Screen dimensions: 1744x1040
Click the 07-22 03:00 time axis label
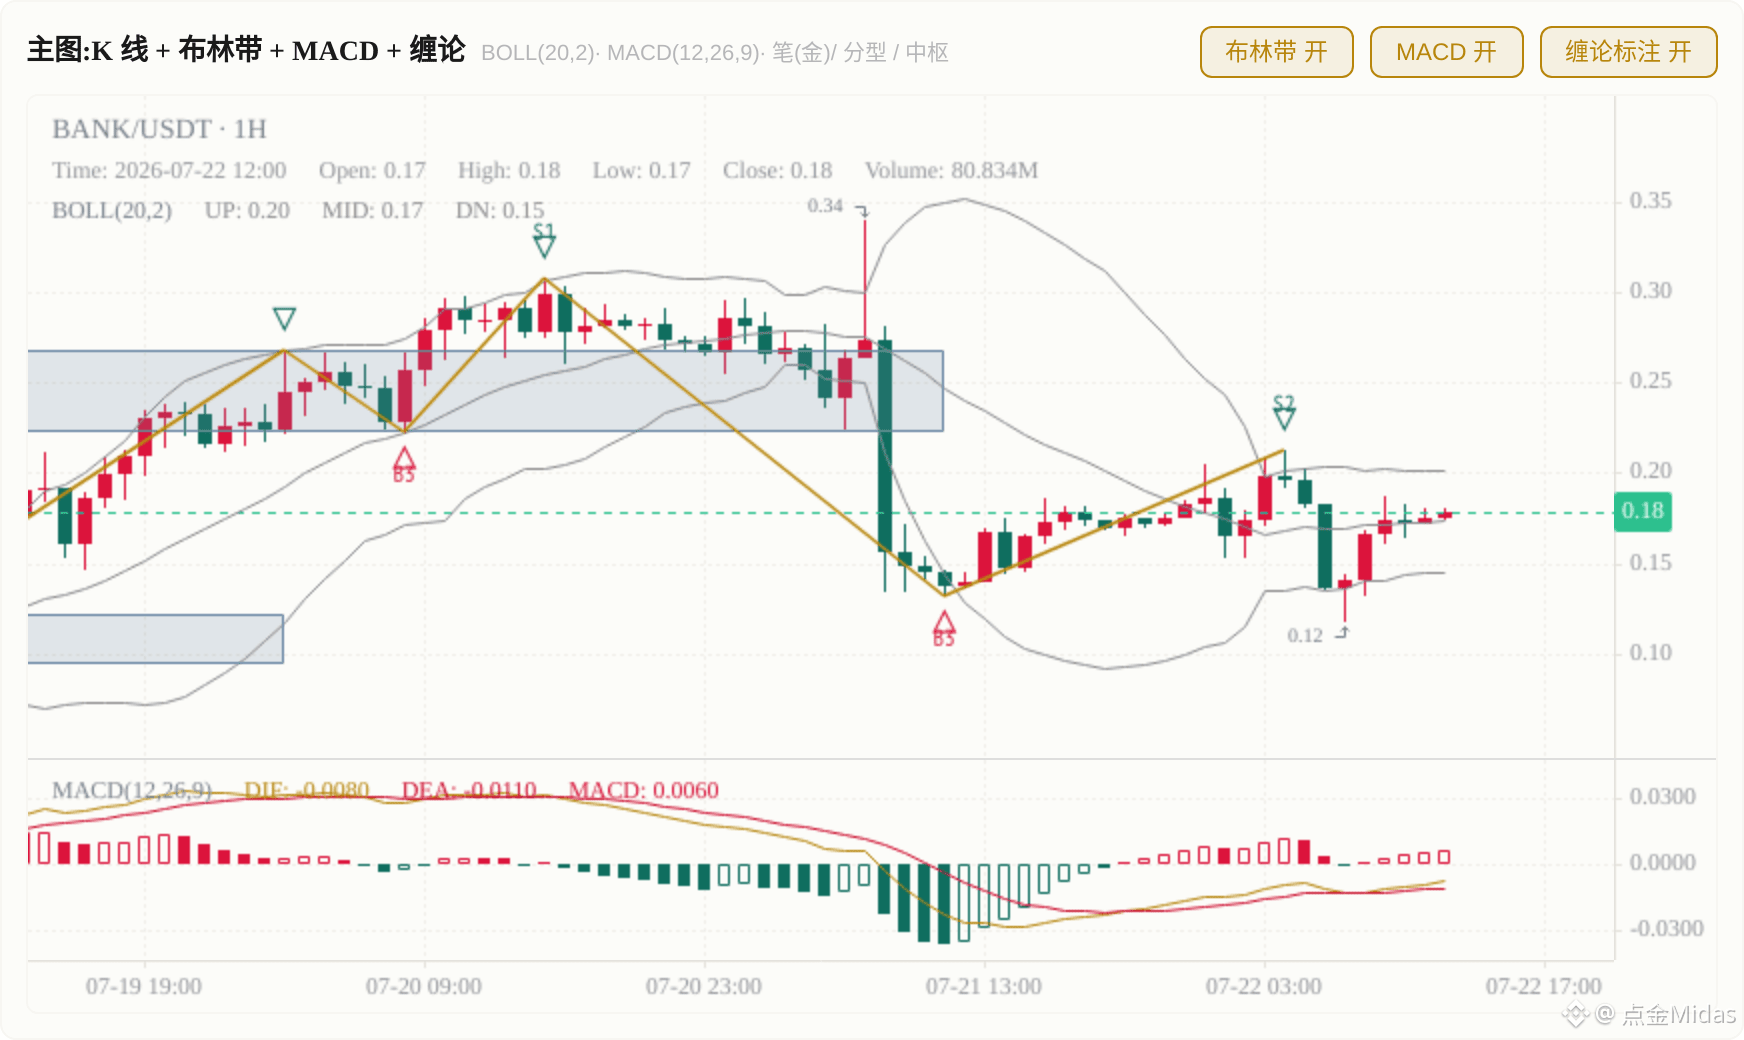(1264, 986)
